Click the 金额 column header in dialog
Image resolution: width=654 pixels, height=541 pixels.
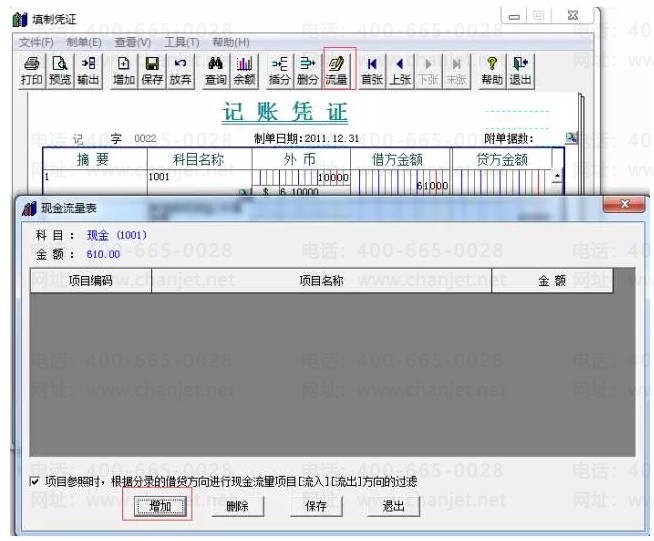(x=552, y=280)
